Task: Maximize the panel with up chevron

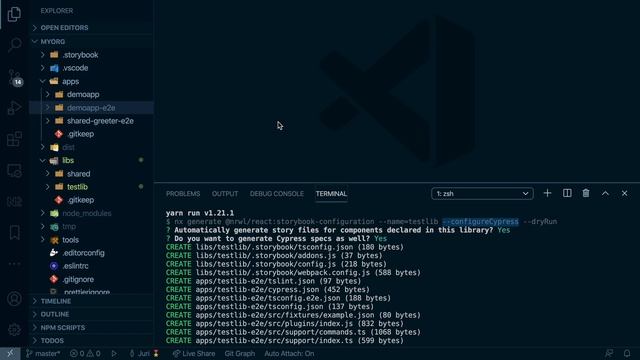Action: [605, 193]
